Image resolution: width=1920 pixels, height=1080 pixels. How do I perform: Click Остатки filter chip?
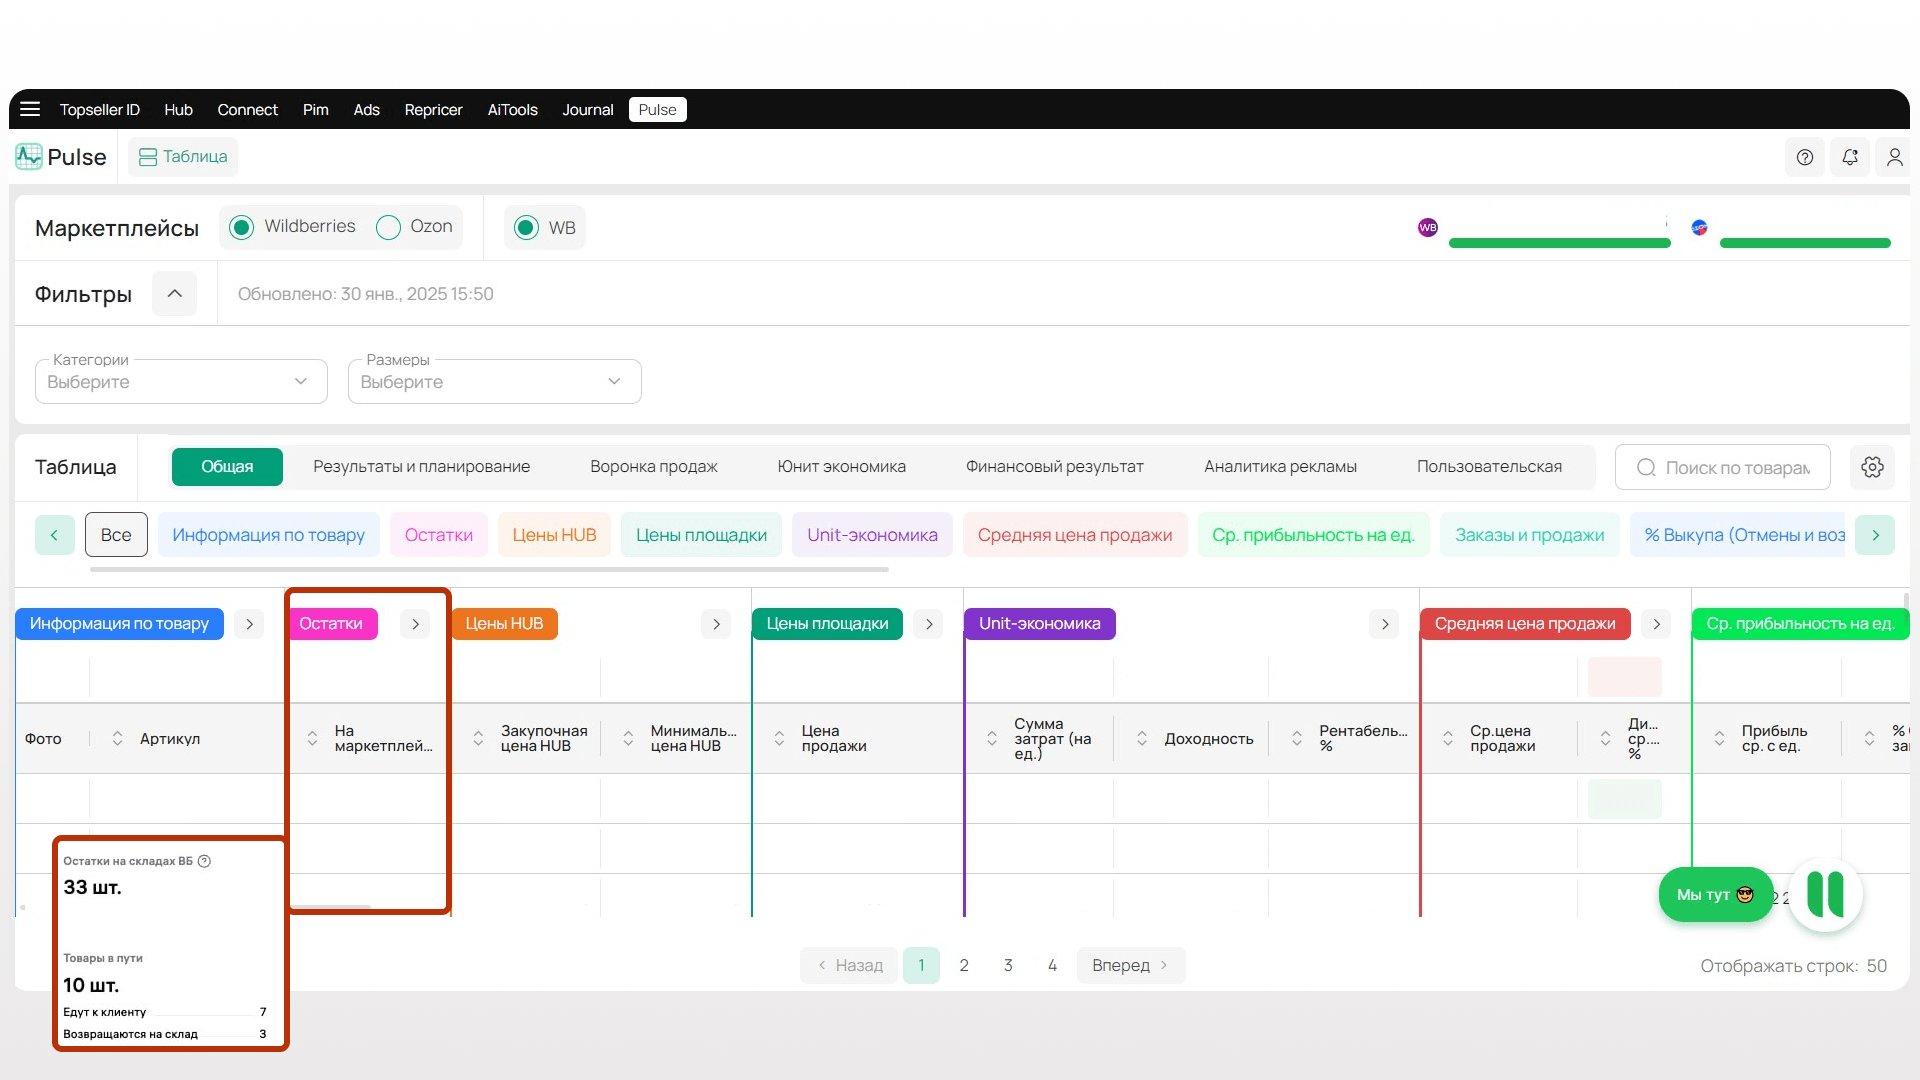click(x=438, y=535)
